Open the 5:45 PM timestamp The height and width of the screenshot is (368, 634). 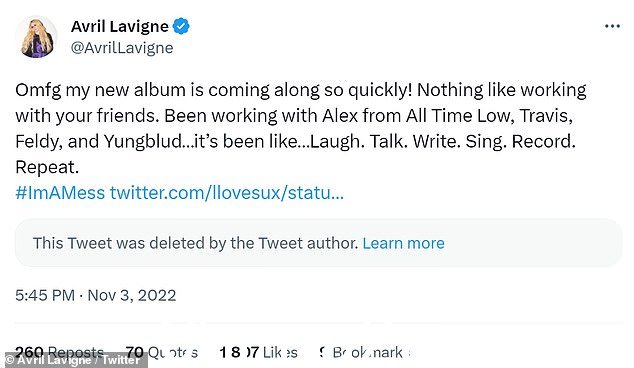[45, 295]
